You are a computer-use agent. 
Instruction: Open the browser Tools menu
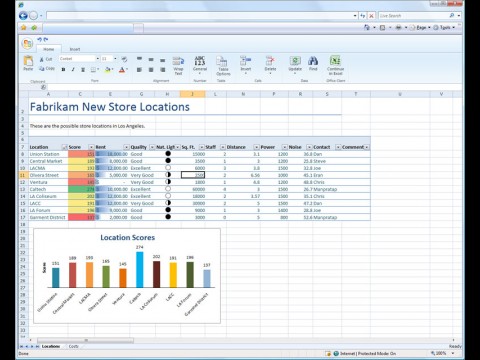pyautogui.click(x=445, y=28)
